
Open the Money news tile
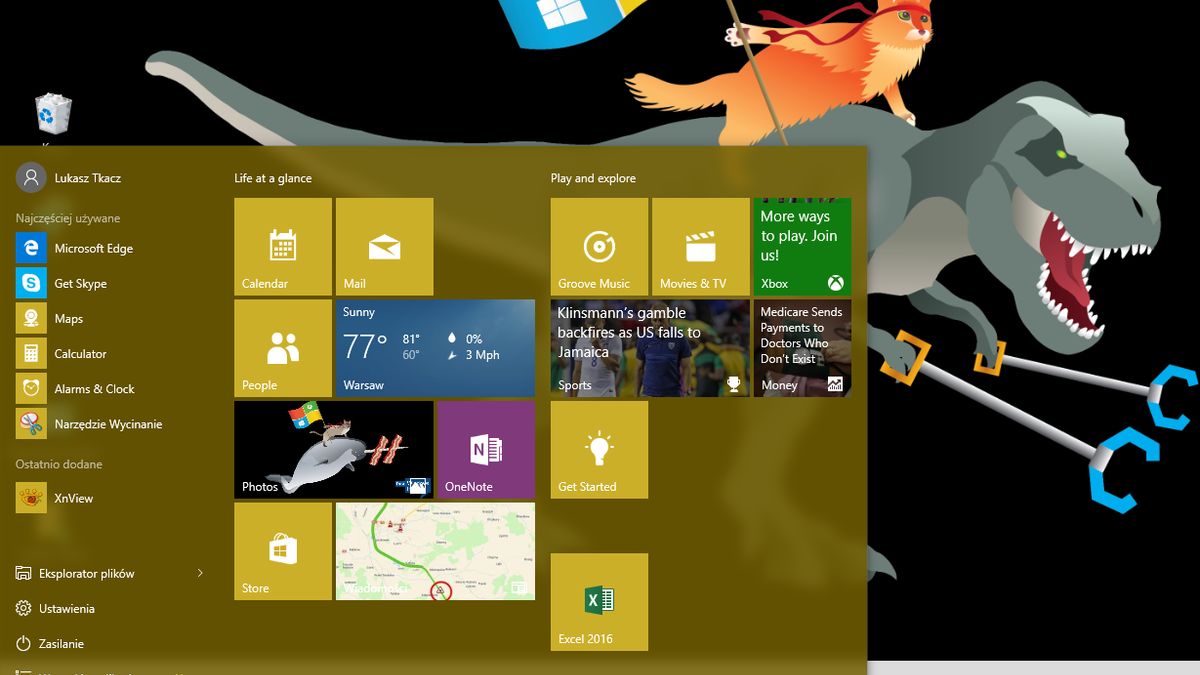pyautogui.click(x=802, y=348)
